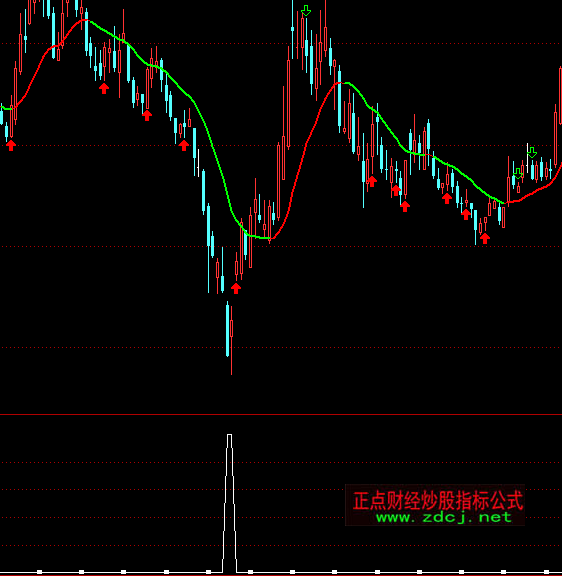The height and width of the screenshot is (576, 562).
Task: Click the first white marker on the bottom axis
Action: (39, 572)
